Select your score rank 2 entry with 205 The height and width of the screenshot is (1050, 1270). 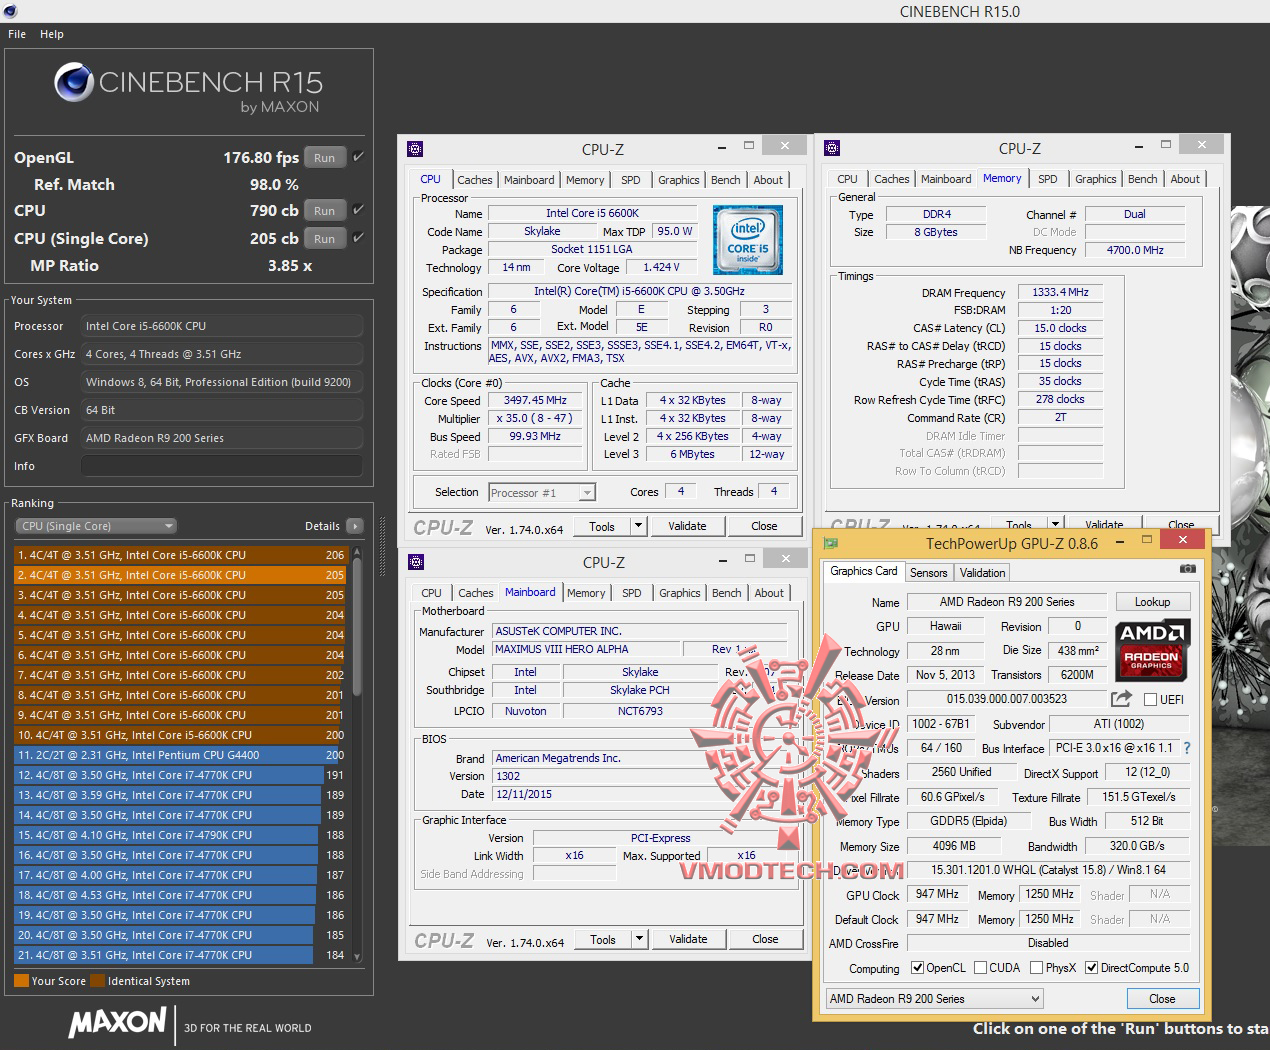tap(181, 575)
